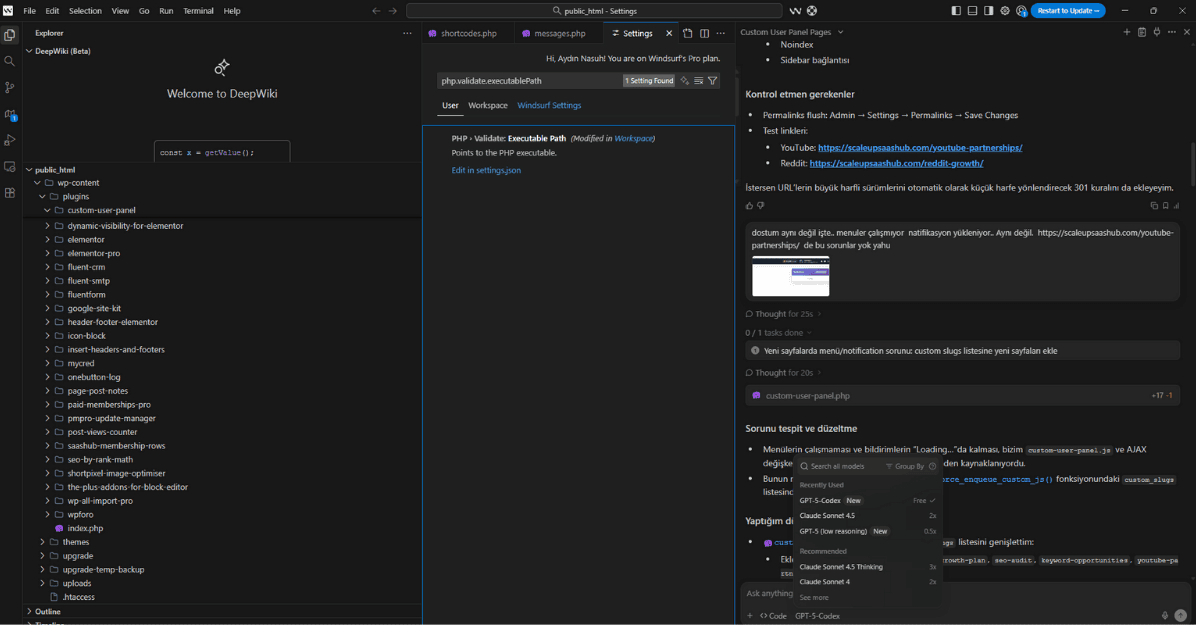
Task: Open the Search view in activity bar
Action: [x=10, y=61]
